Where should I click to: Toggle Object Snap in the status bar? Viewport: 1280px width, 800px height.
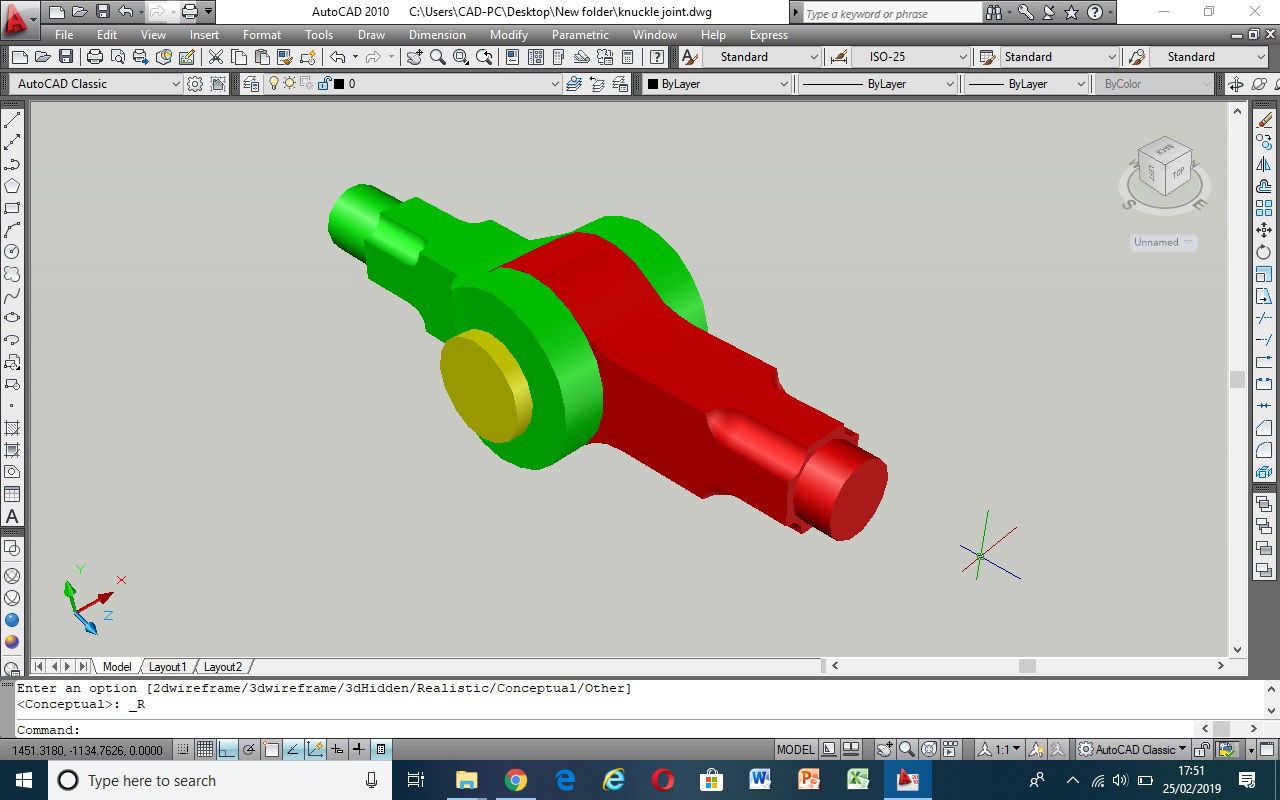pyautogui.click(x=271, y=749)
